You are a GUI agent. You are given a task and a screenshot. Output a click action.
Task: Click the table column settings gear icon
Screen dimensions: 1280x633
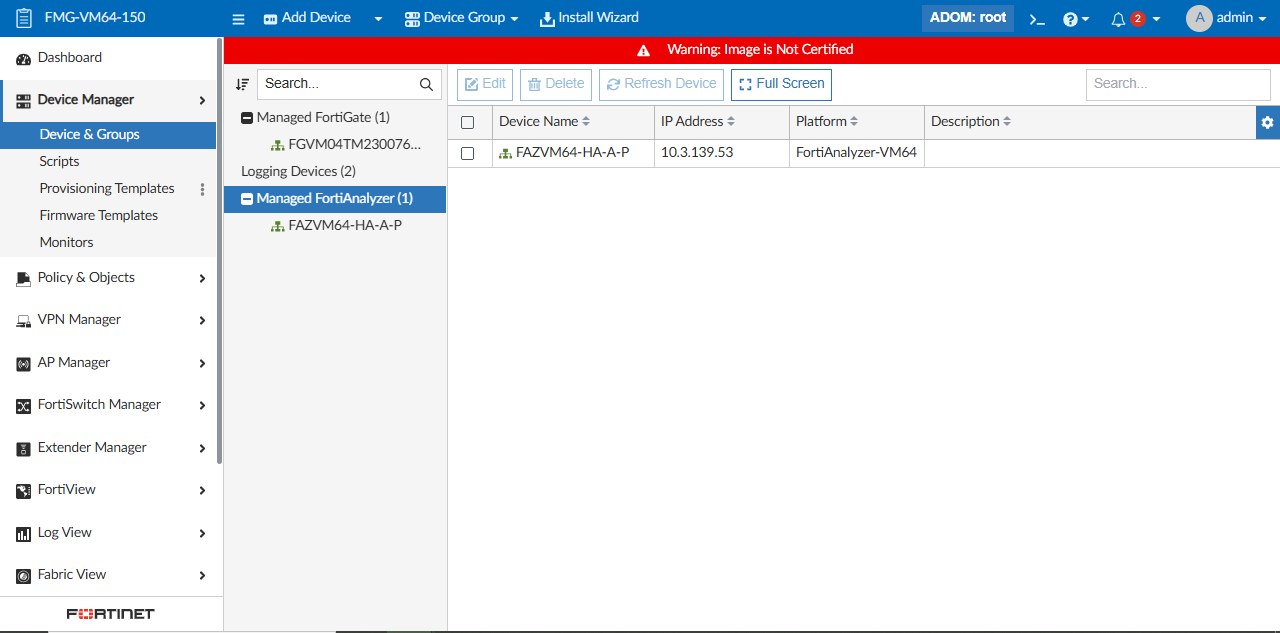pyautogui.click(x=1267, y=121)
